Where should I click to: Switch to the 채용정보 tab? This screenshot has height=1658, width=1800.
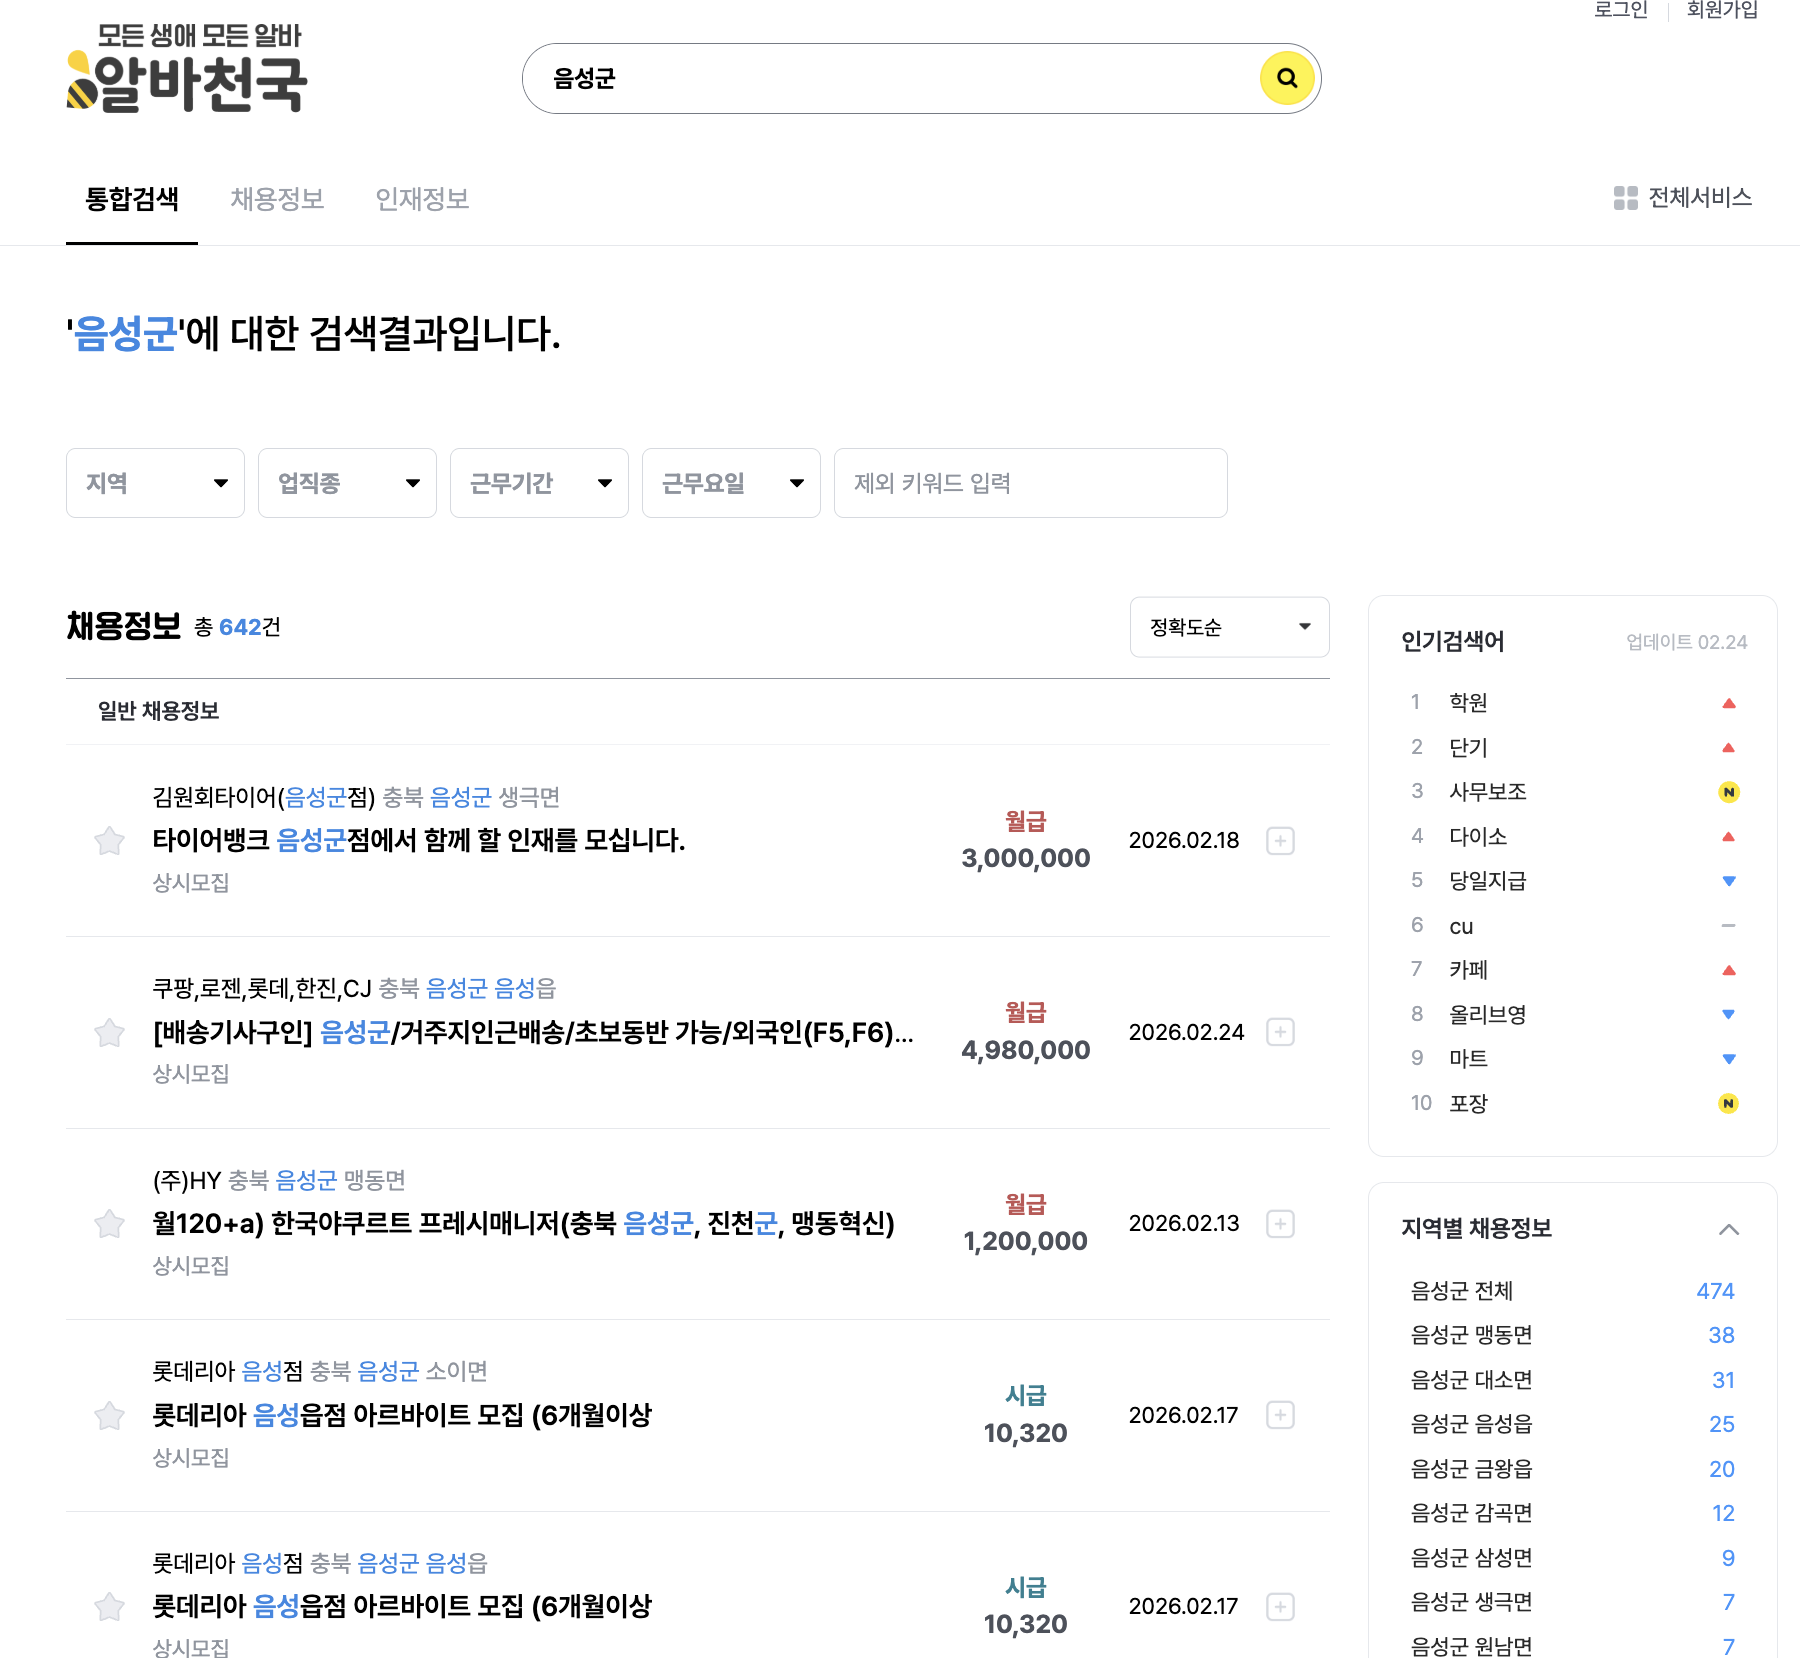click(x=277, y=199)
